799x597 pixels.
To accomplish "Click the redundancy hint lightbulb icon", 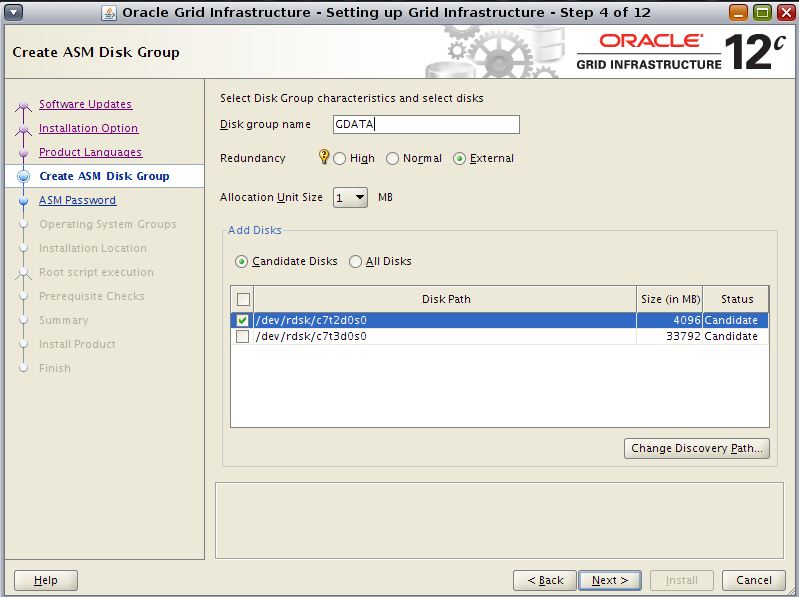I will tap(323, 156).
